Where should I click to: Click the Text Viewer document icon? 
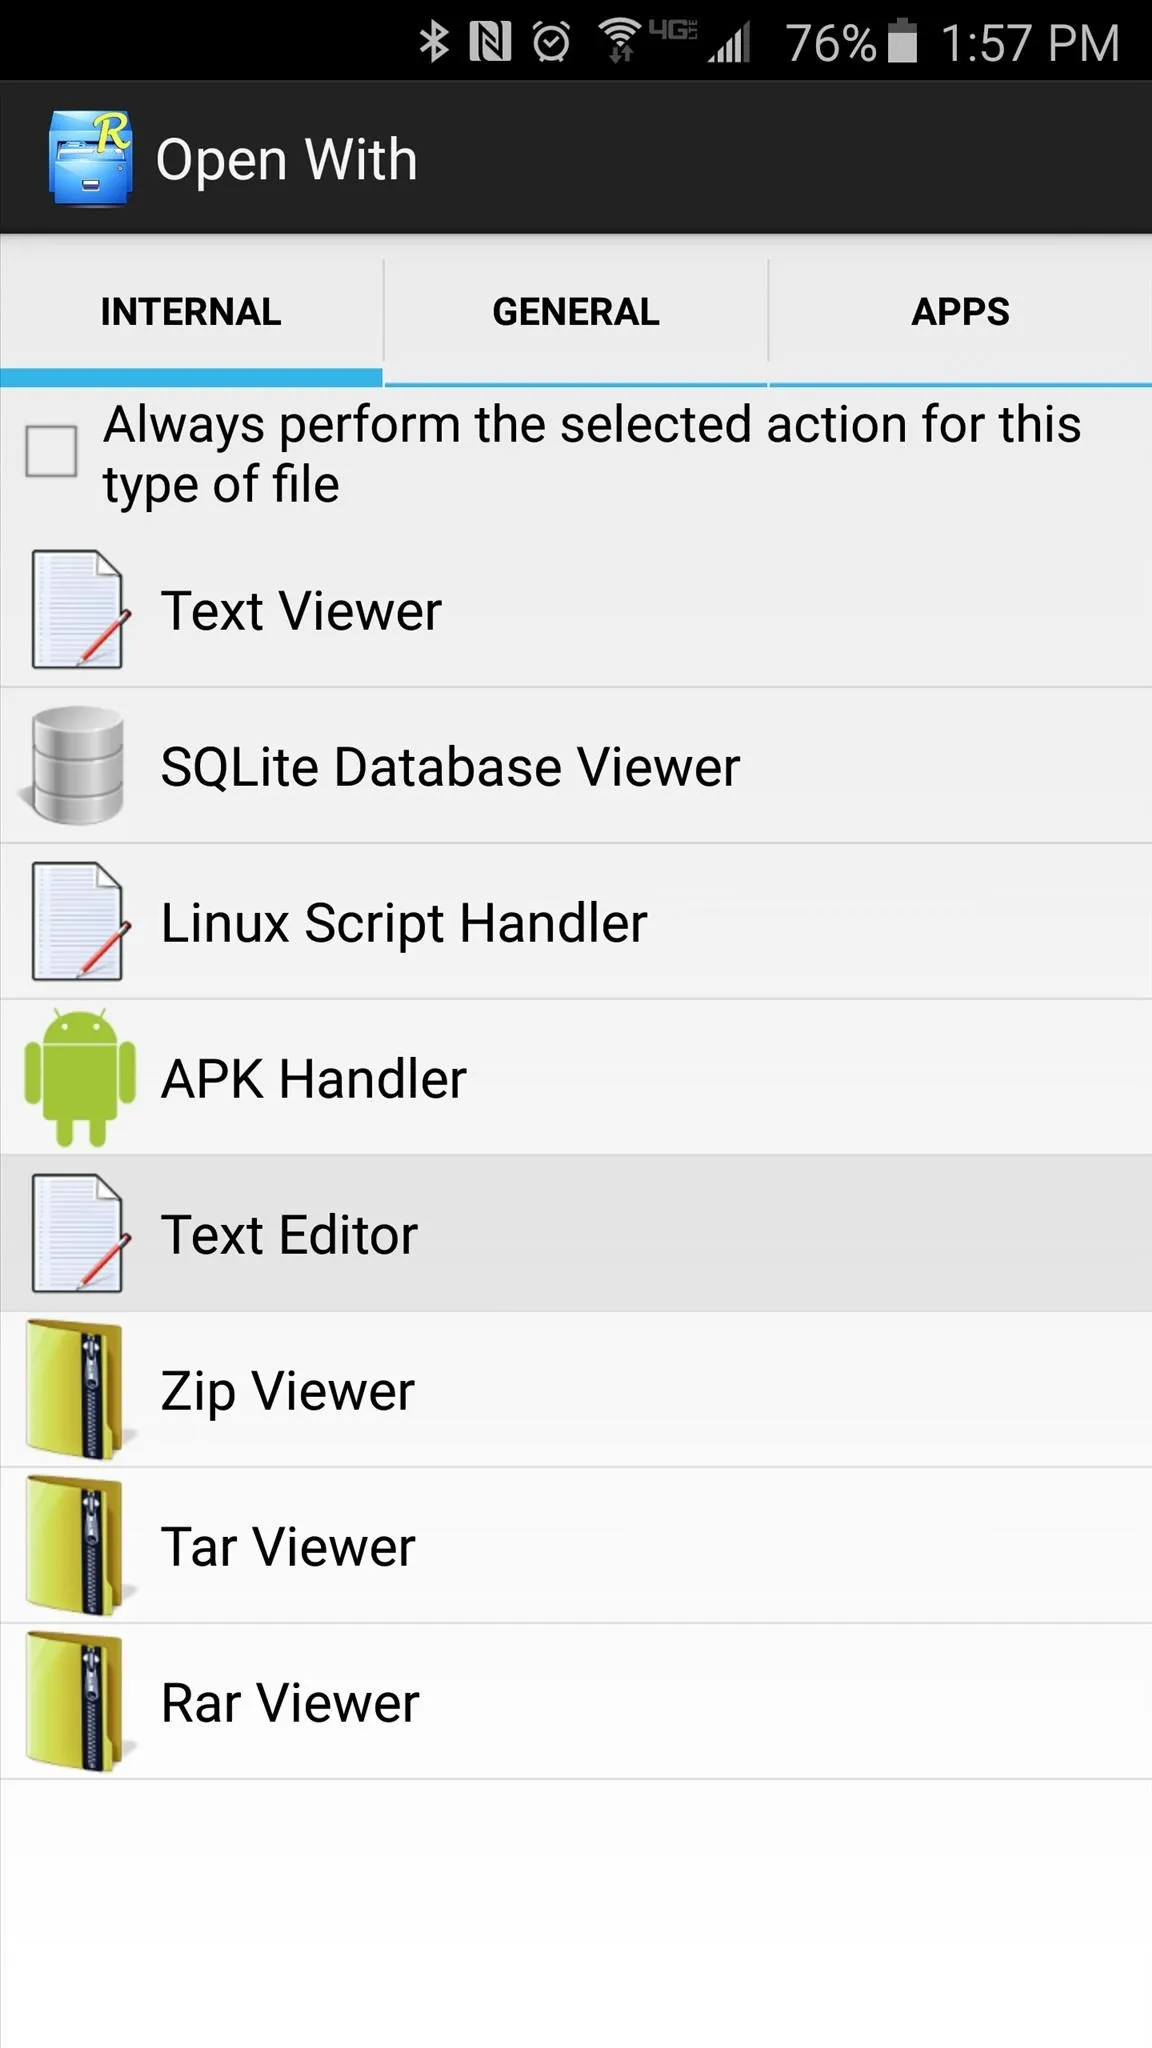(79, 609)
